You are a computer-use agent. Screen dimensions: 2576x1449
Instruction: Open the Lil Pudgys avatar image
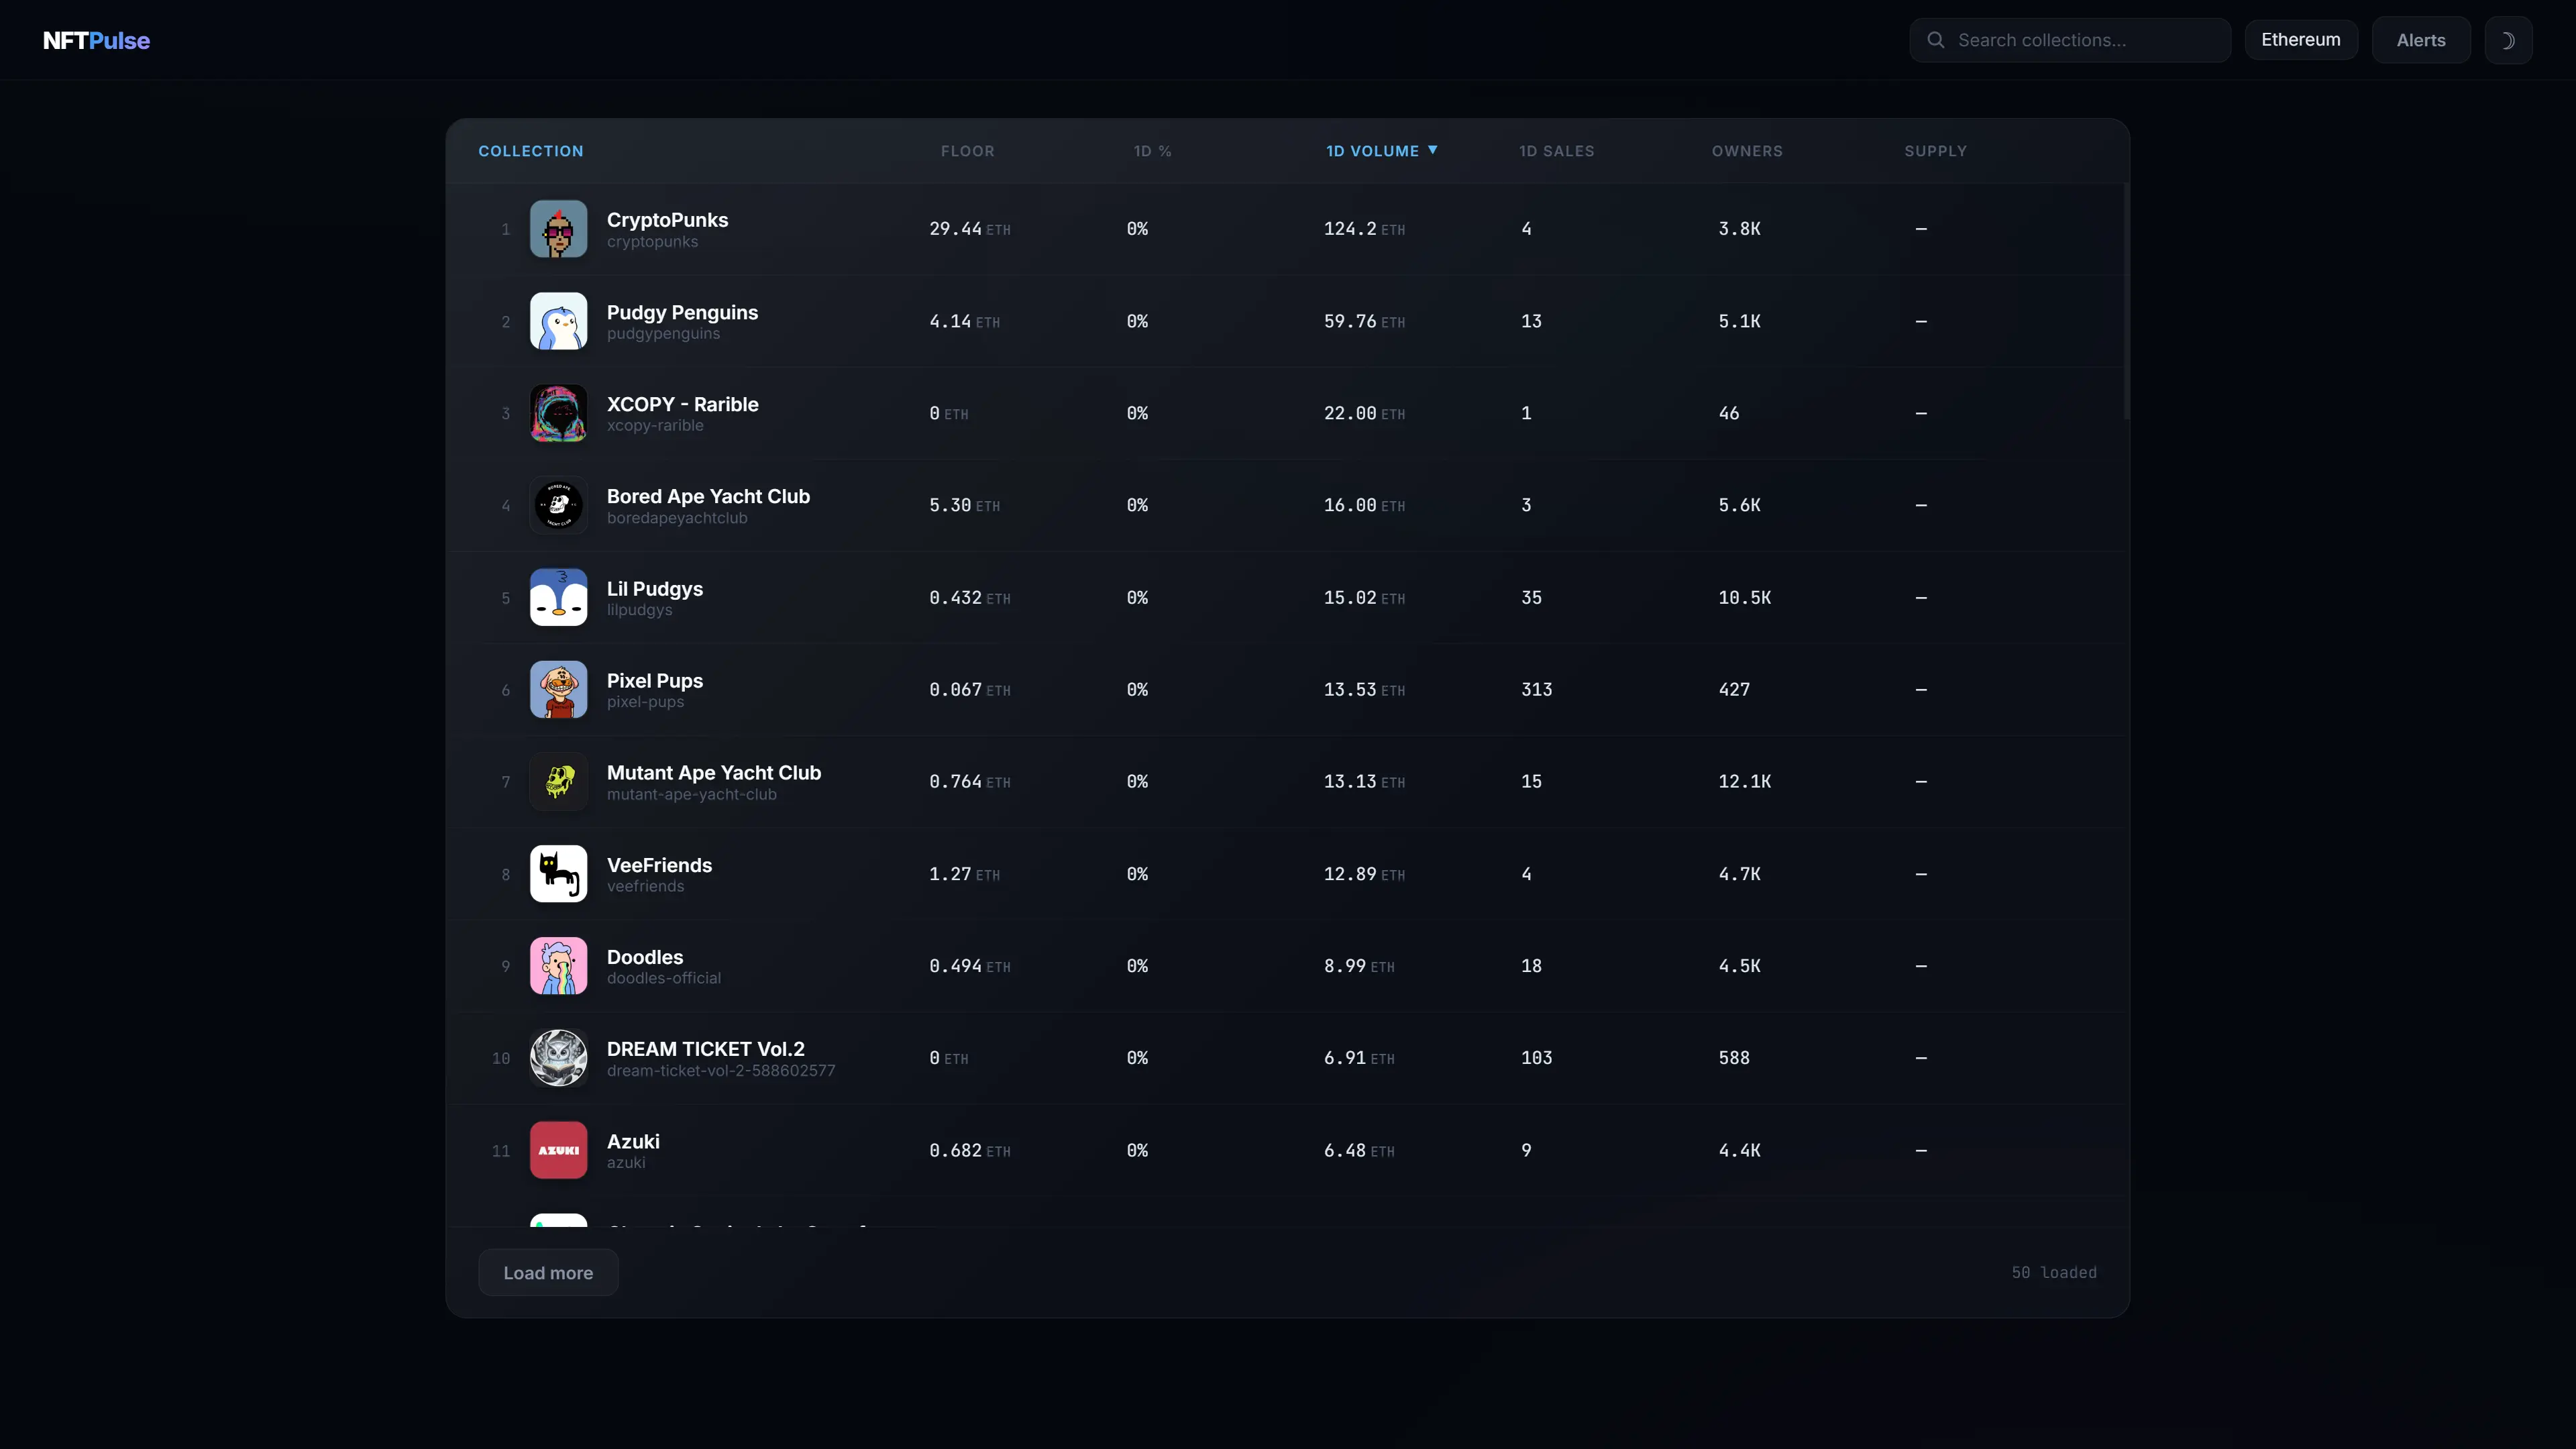(x=558, y=597)
